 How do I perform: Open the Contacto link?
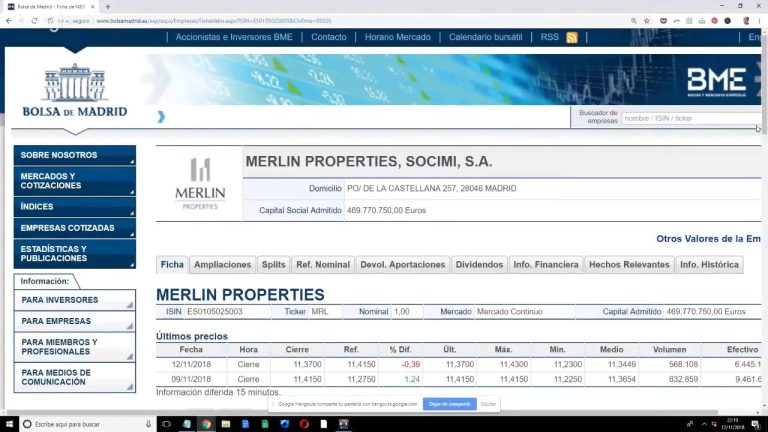click(x=329, y=37)
